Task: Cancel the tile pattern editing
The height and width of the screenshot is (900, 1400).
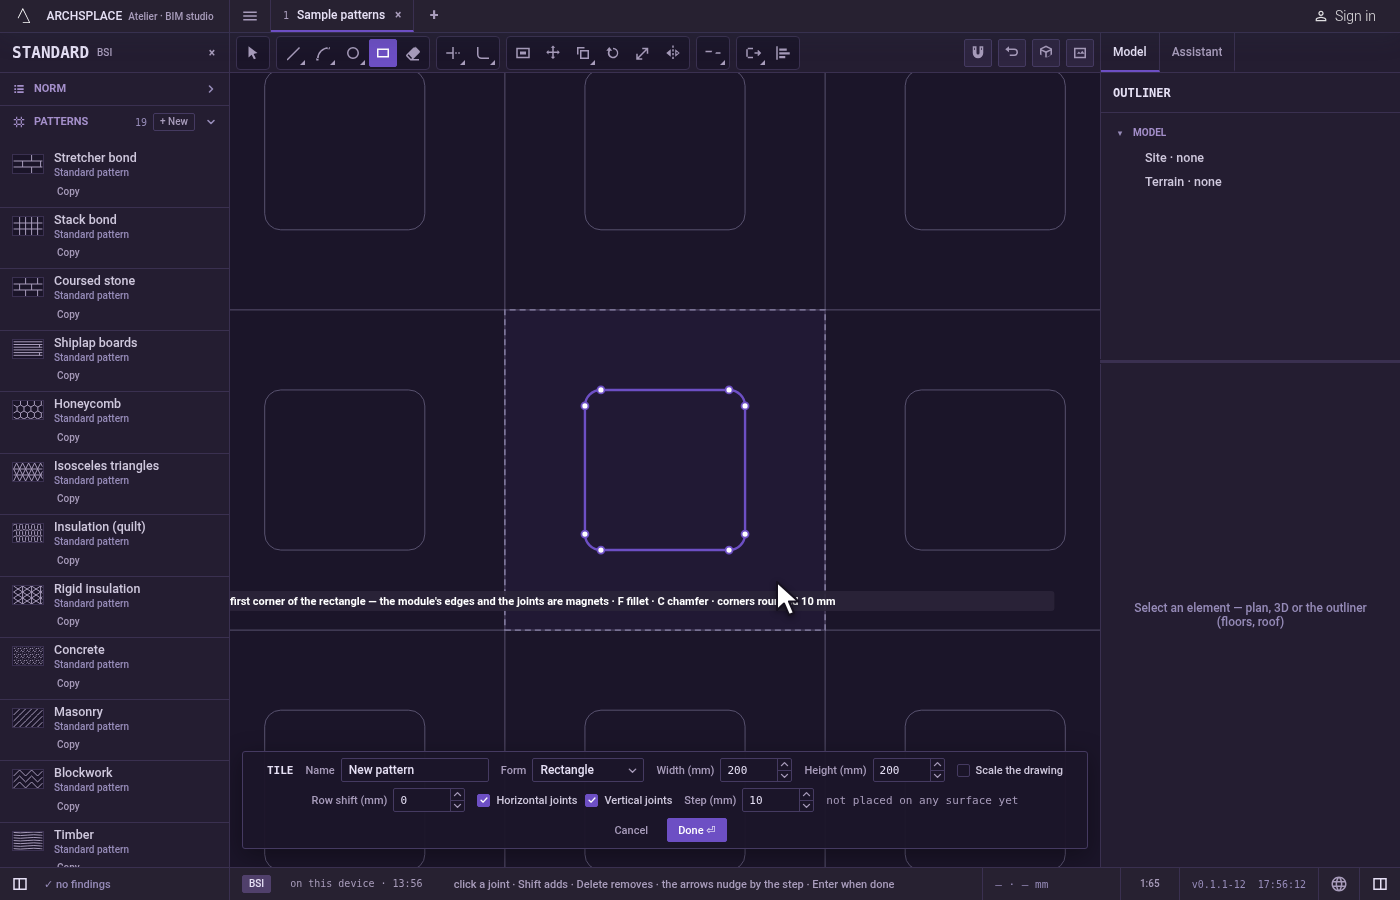Action: pos(631,830)
